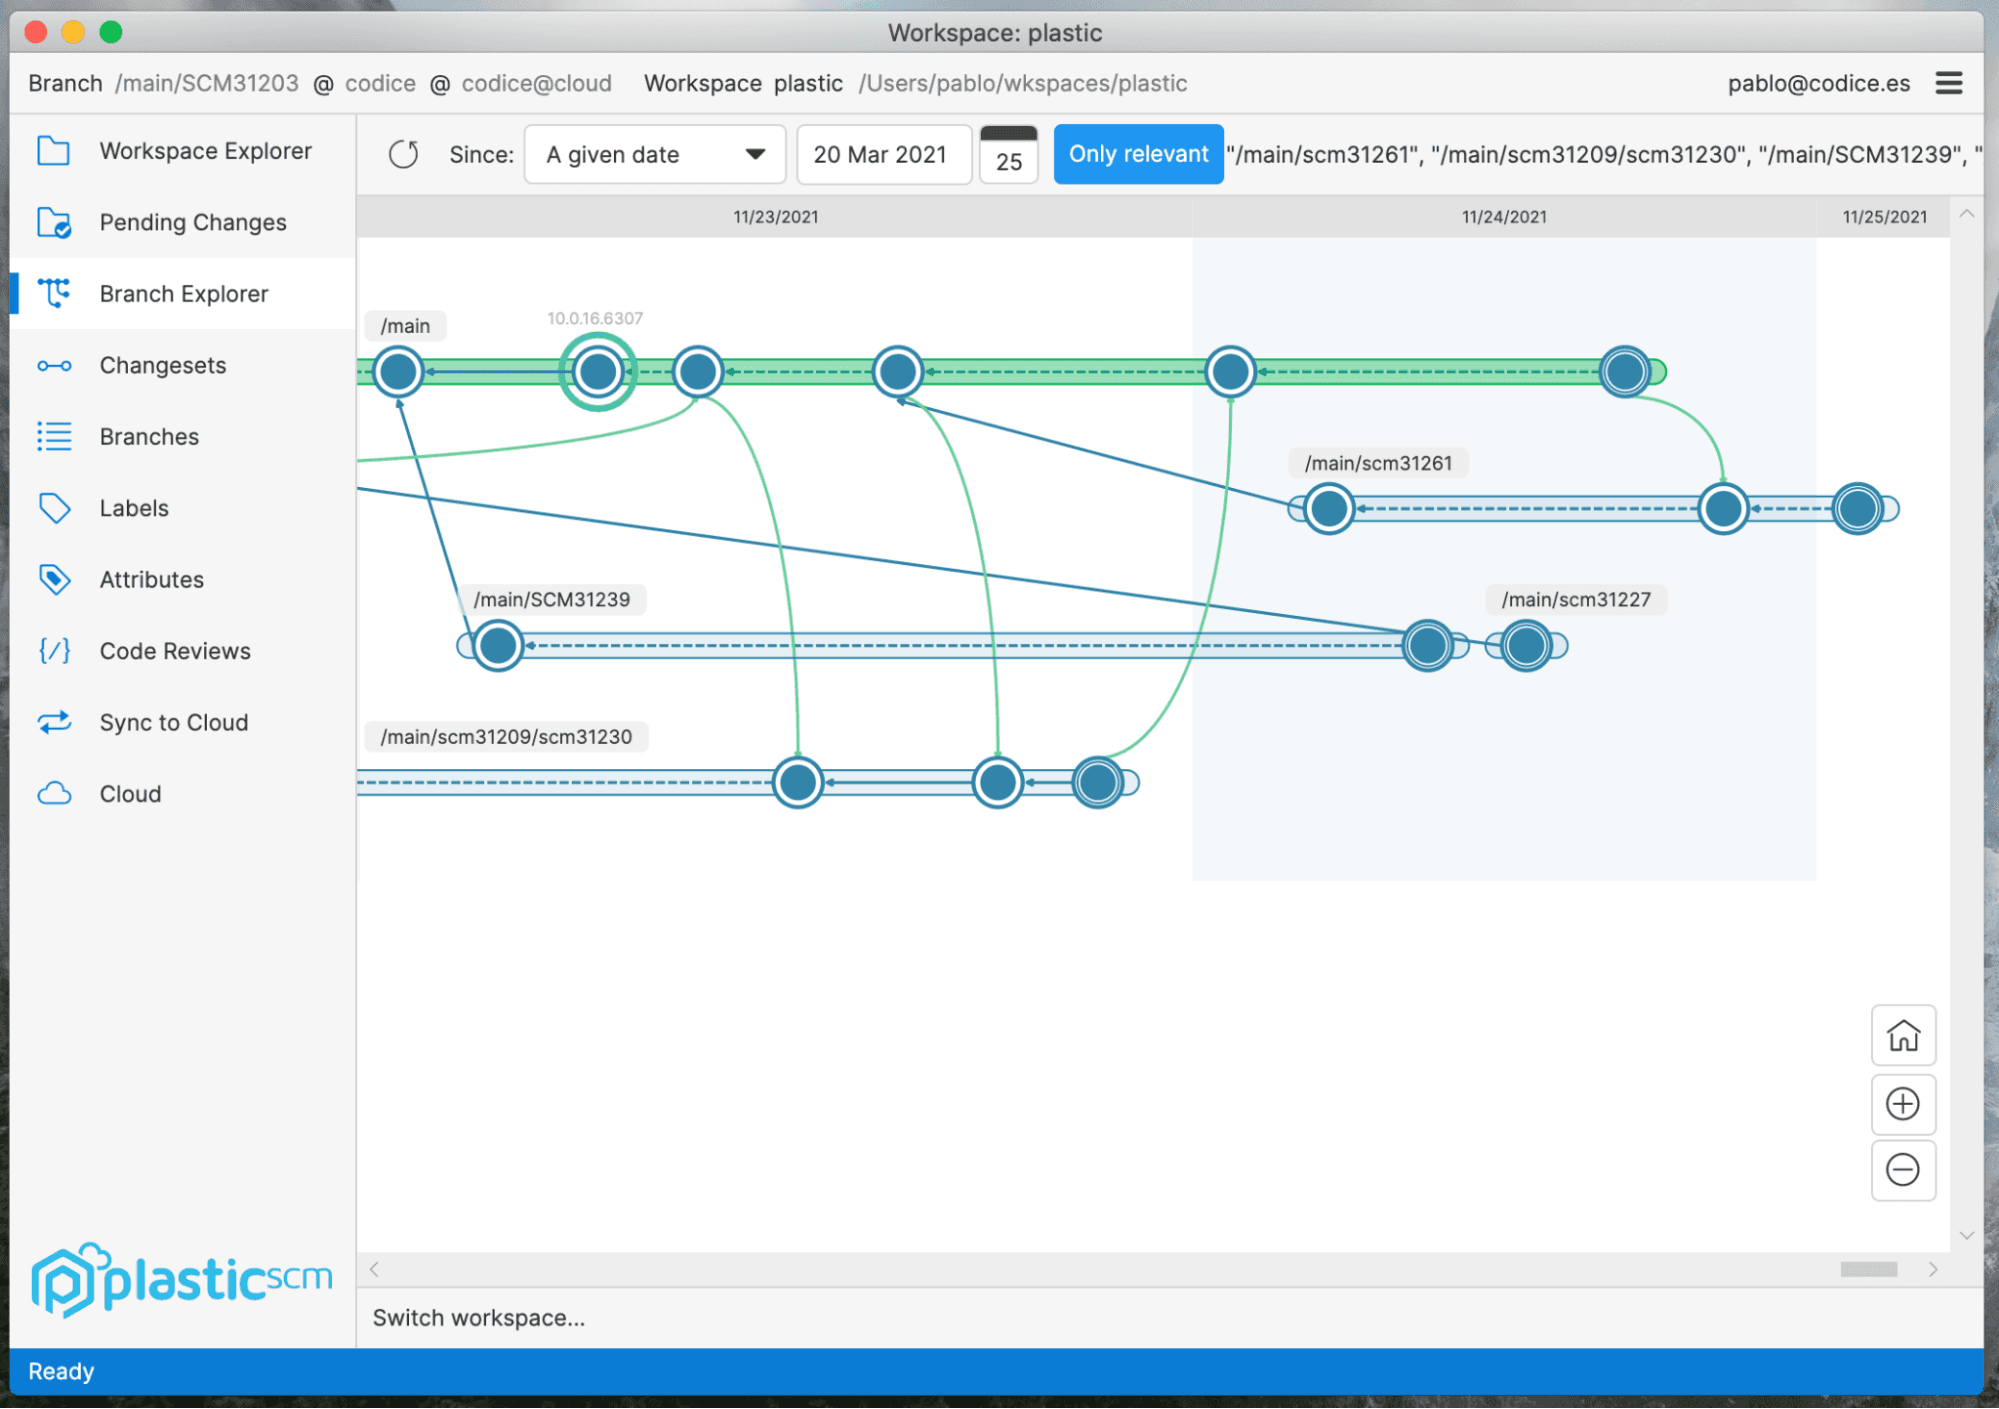Collapse the diagram with zoom out control
Viewport: 1999px width, 1409px height.
pyautogui.click(x=1903, y=1170)
